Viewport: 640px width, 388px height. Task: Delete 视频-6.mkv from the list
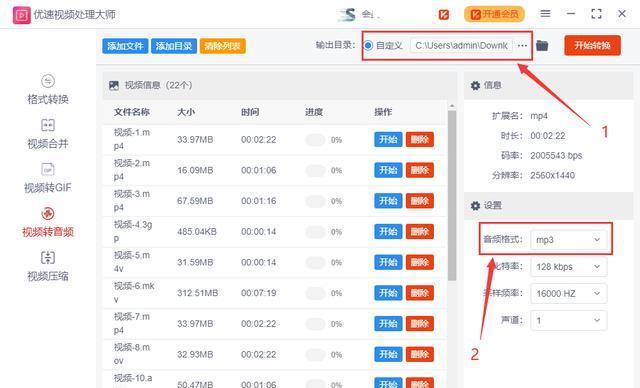(x=420, y=293)
